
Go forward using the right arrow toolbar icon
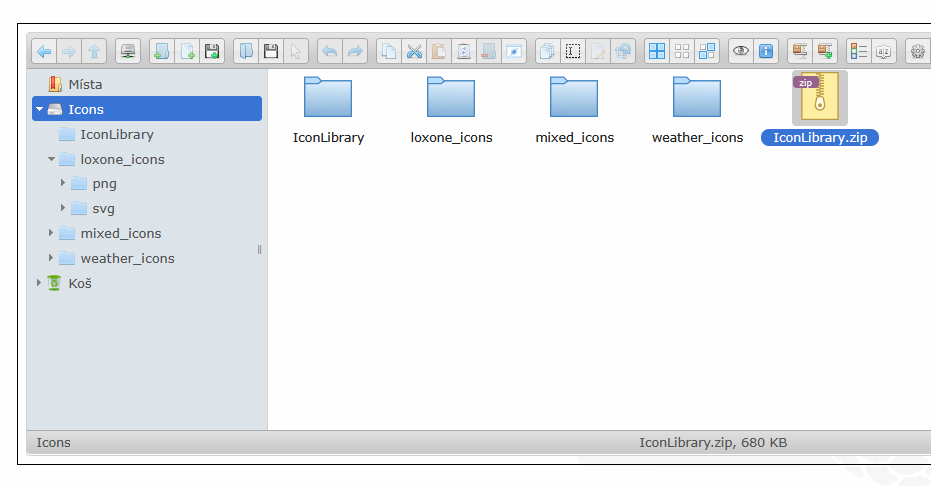69,52
